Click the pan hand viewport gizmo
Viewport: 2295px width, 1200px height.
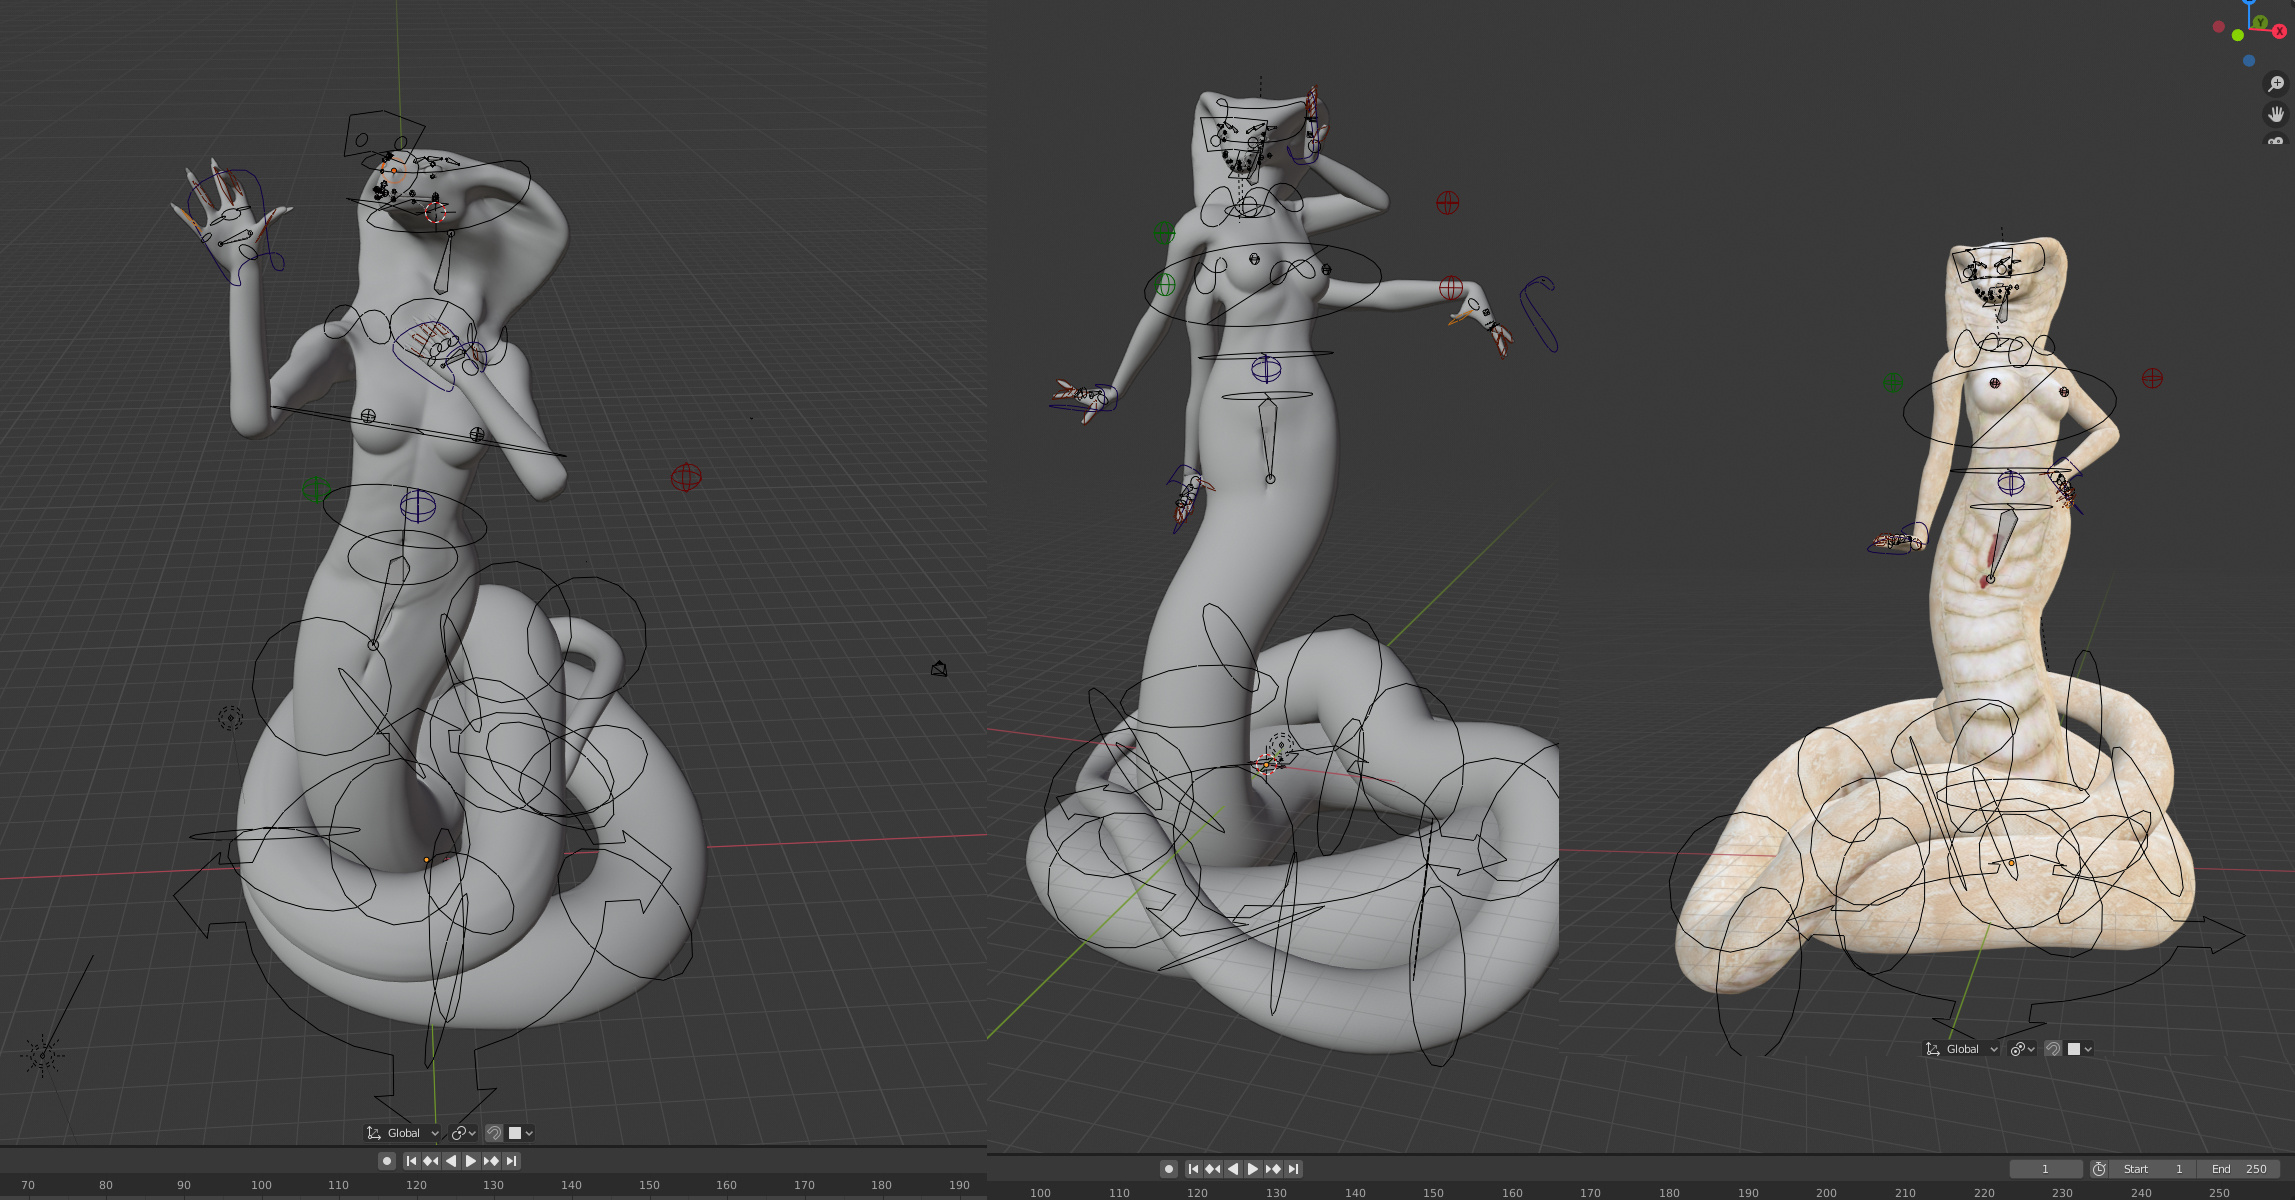coord(2275,114)
